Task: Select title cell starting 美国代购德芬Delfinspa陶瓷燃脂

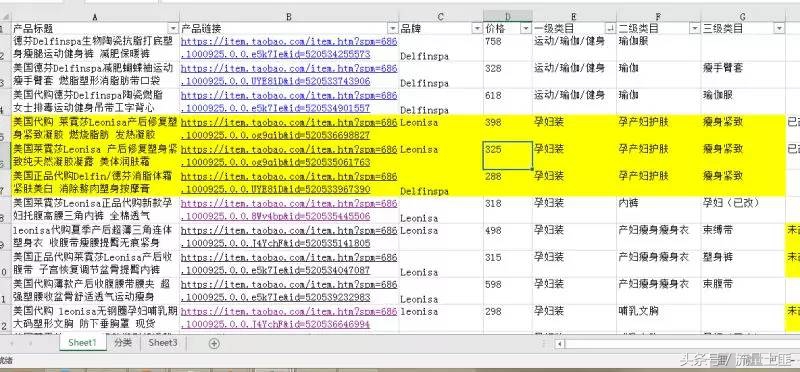Action: pyautogui.click(x=95, y=102)
